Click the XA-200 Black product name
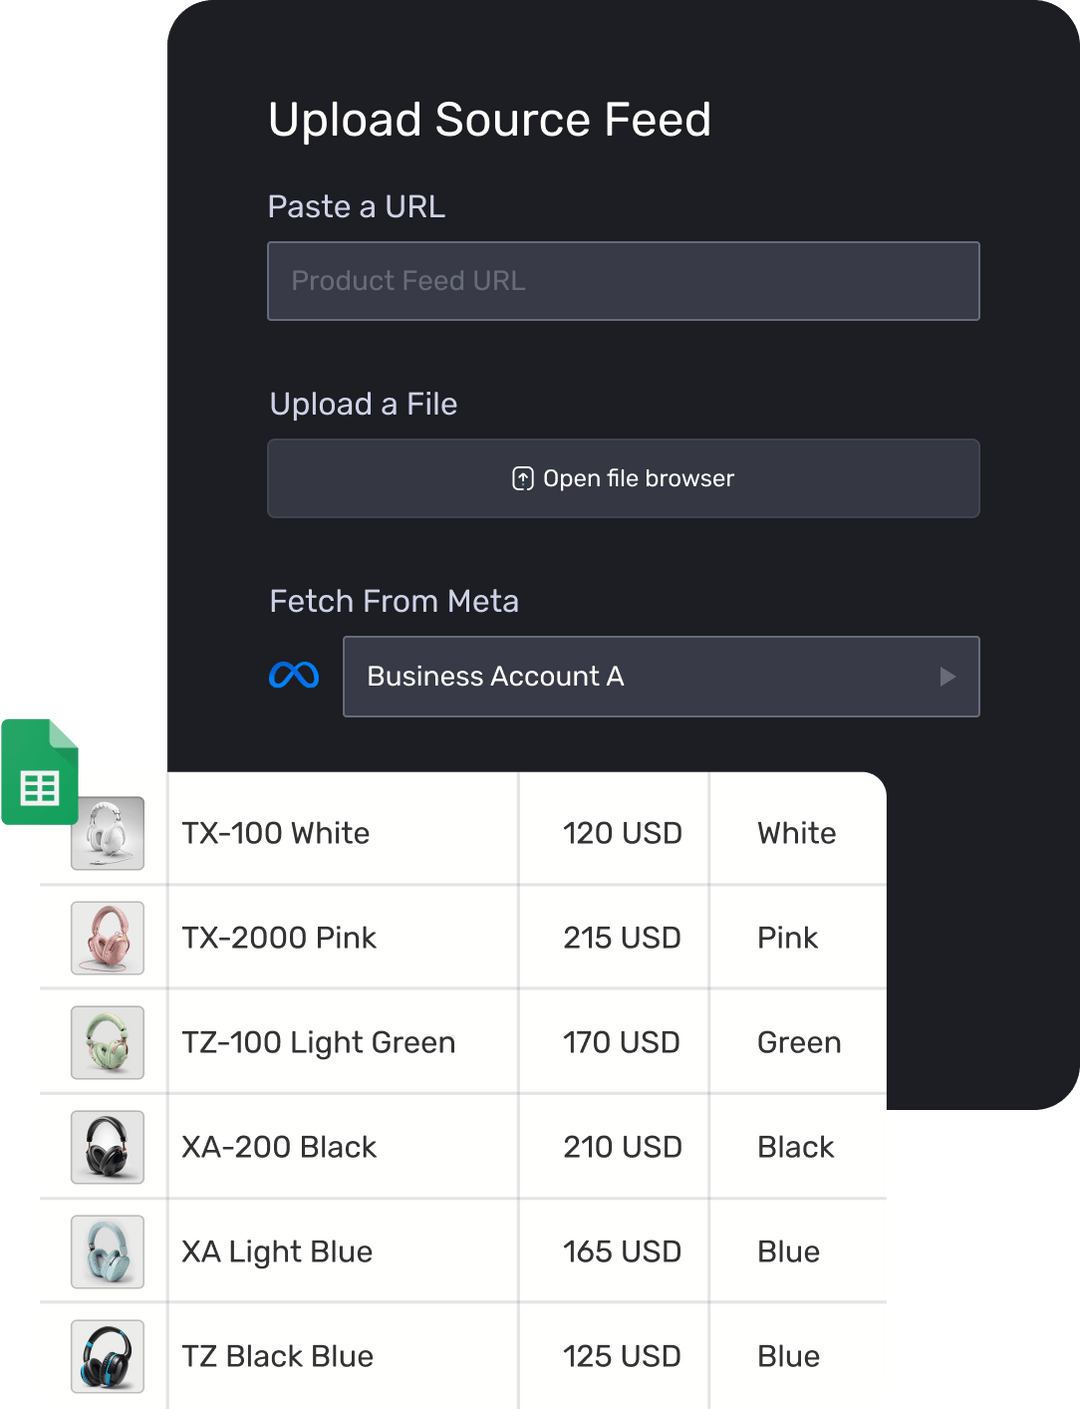 (x=279, y=1147)
